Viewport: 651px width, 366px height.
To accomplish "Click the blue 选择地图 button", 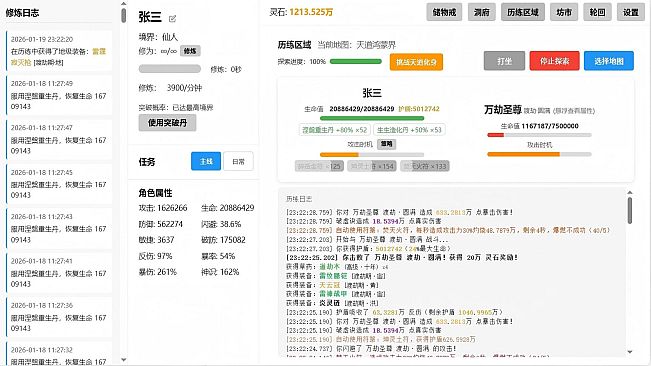I will click(609, 61).
